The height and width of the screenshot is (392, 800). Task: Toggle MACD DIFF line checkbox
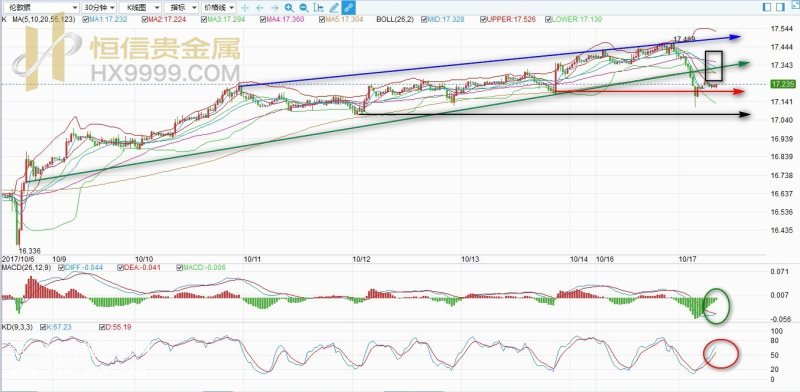coord(62,267)
